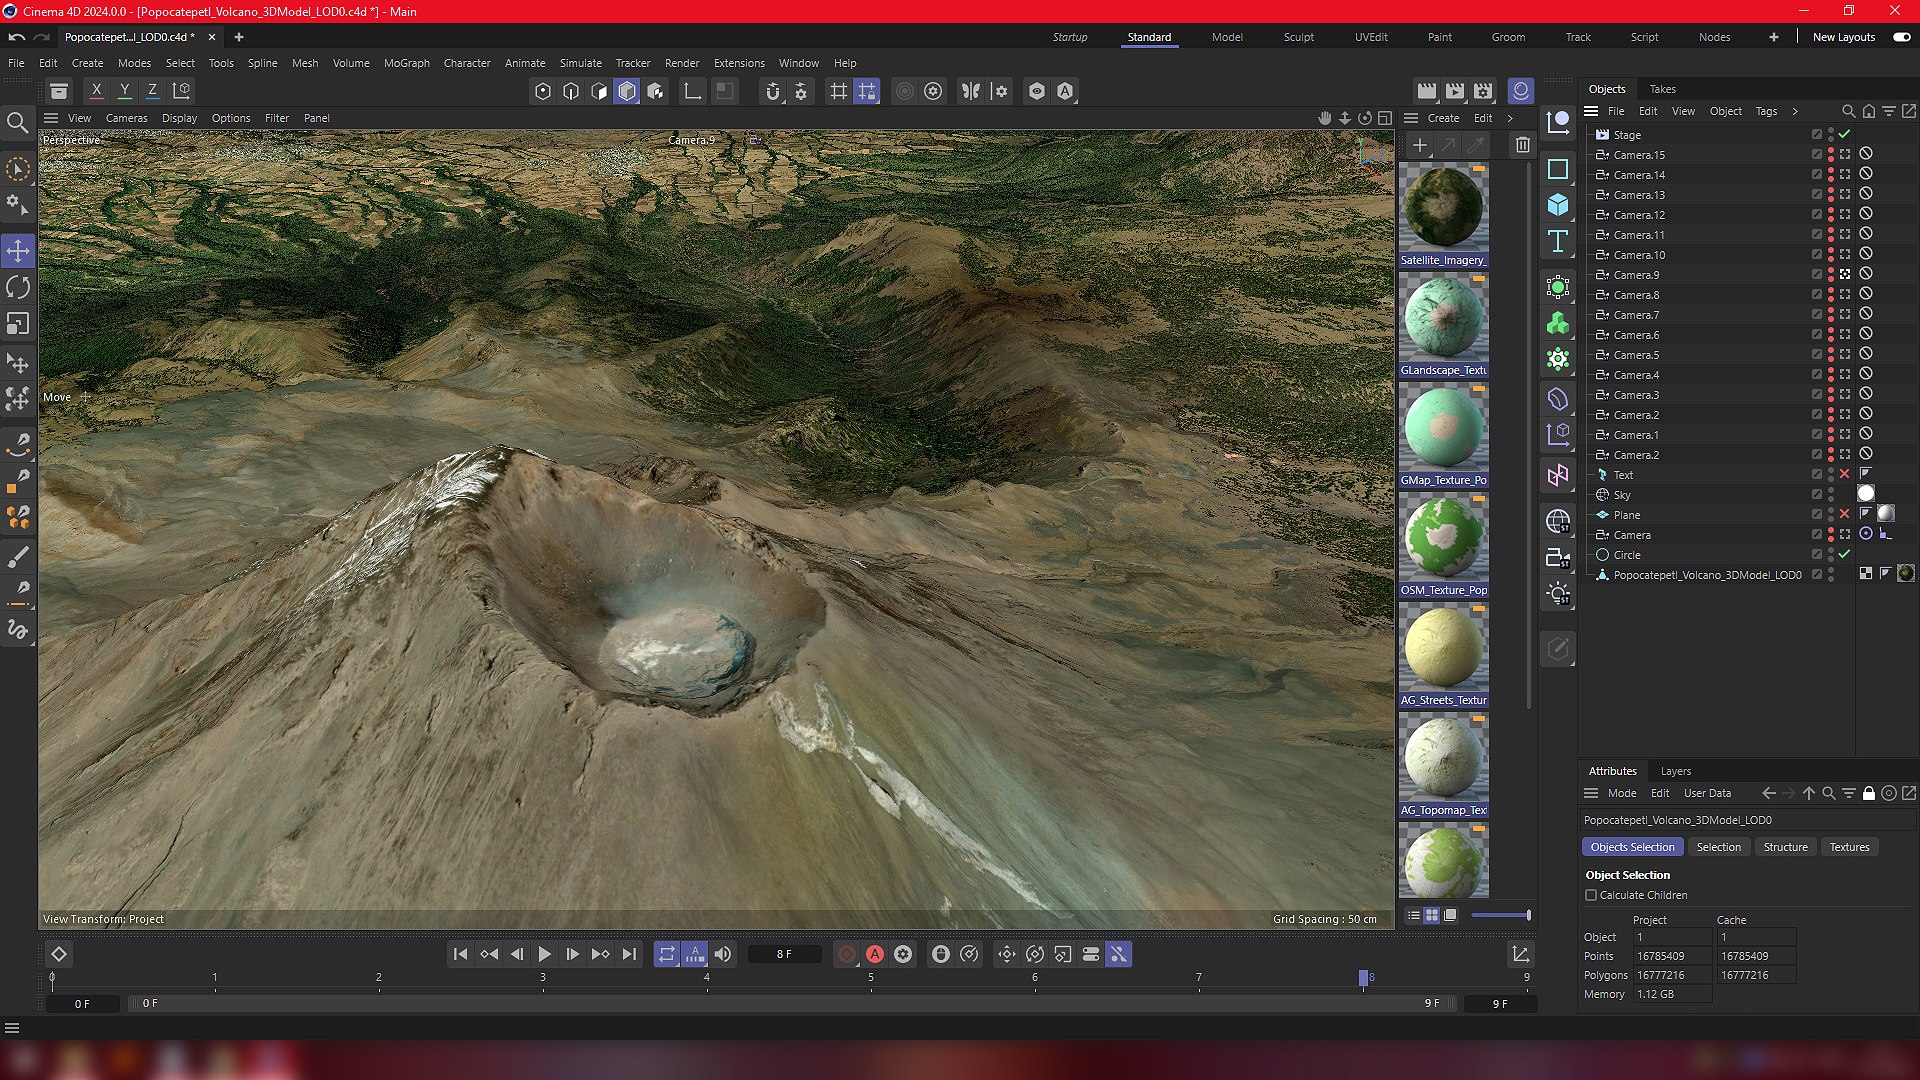
Task: Toggle X axis lock
Action: coord(96,91)
